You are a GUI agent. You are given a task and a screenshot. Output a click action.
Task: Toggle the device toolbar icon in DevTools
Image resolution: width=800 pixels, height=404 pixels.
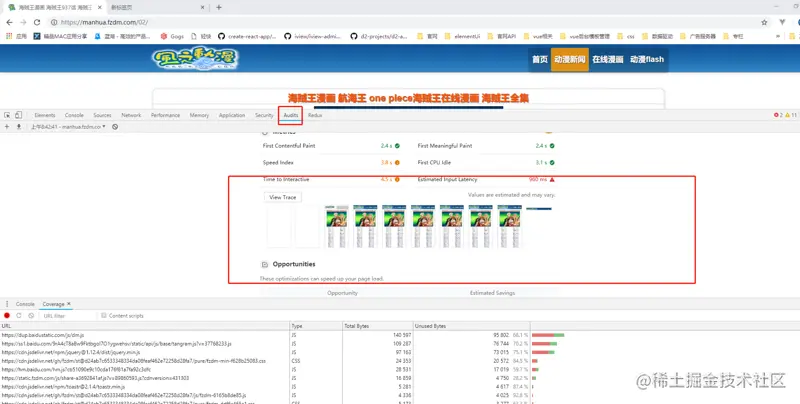pos(18,115)
